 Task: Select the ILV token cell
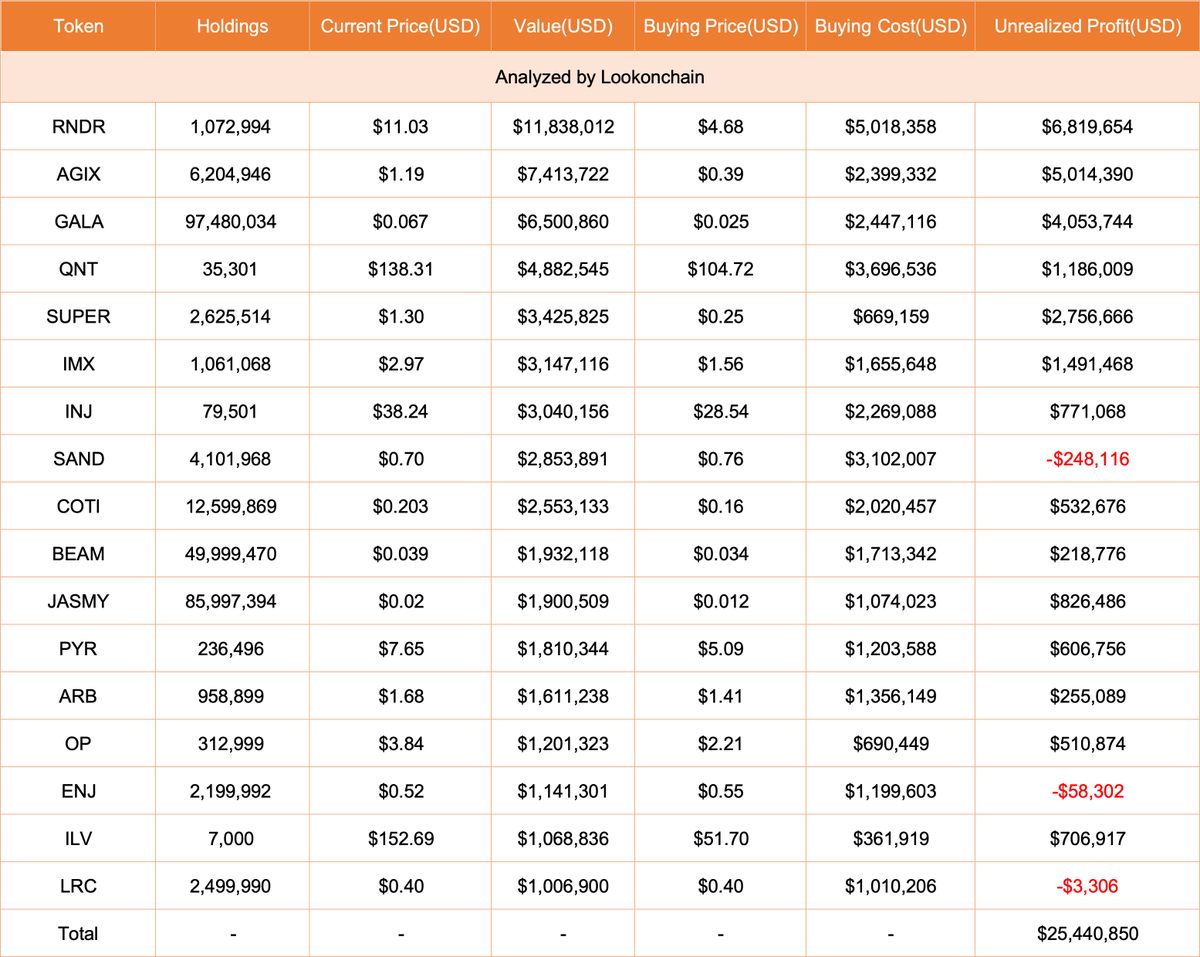(78, 839)
